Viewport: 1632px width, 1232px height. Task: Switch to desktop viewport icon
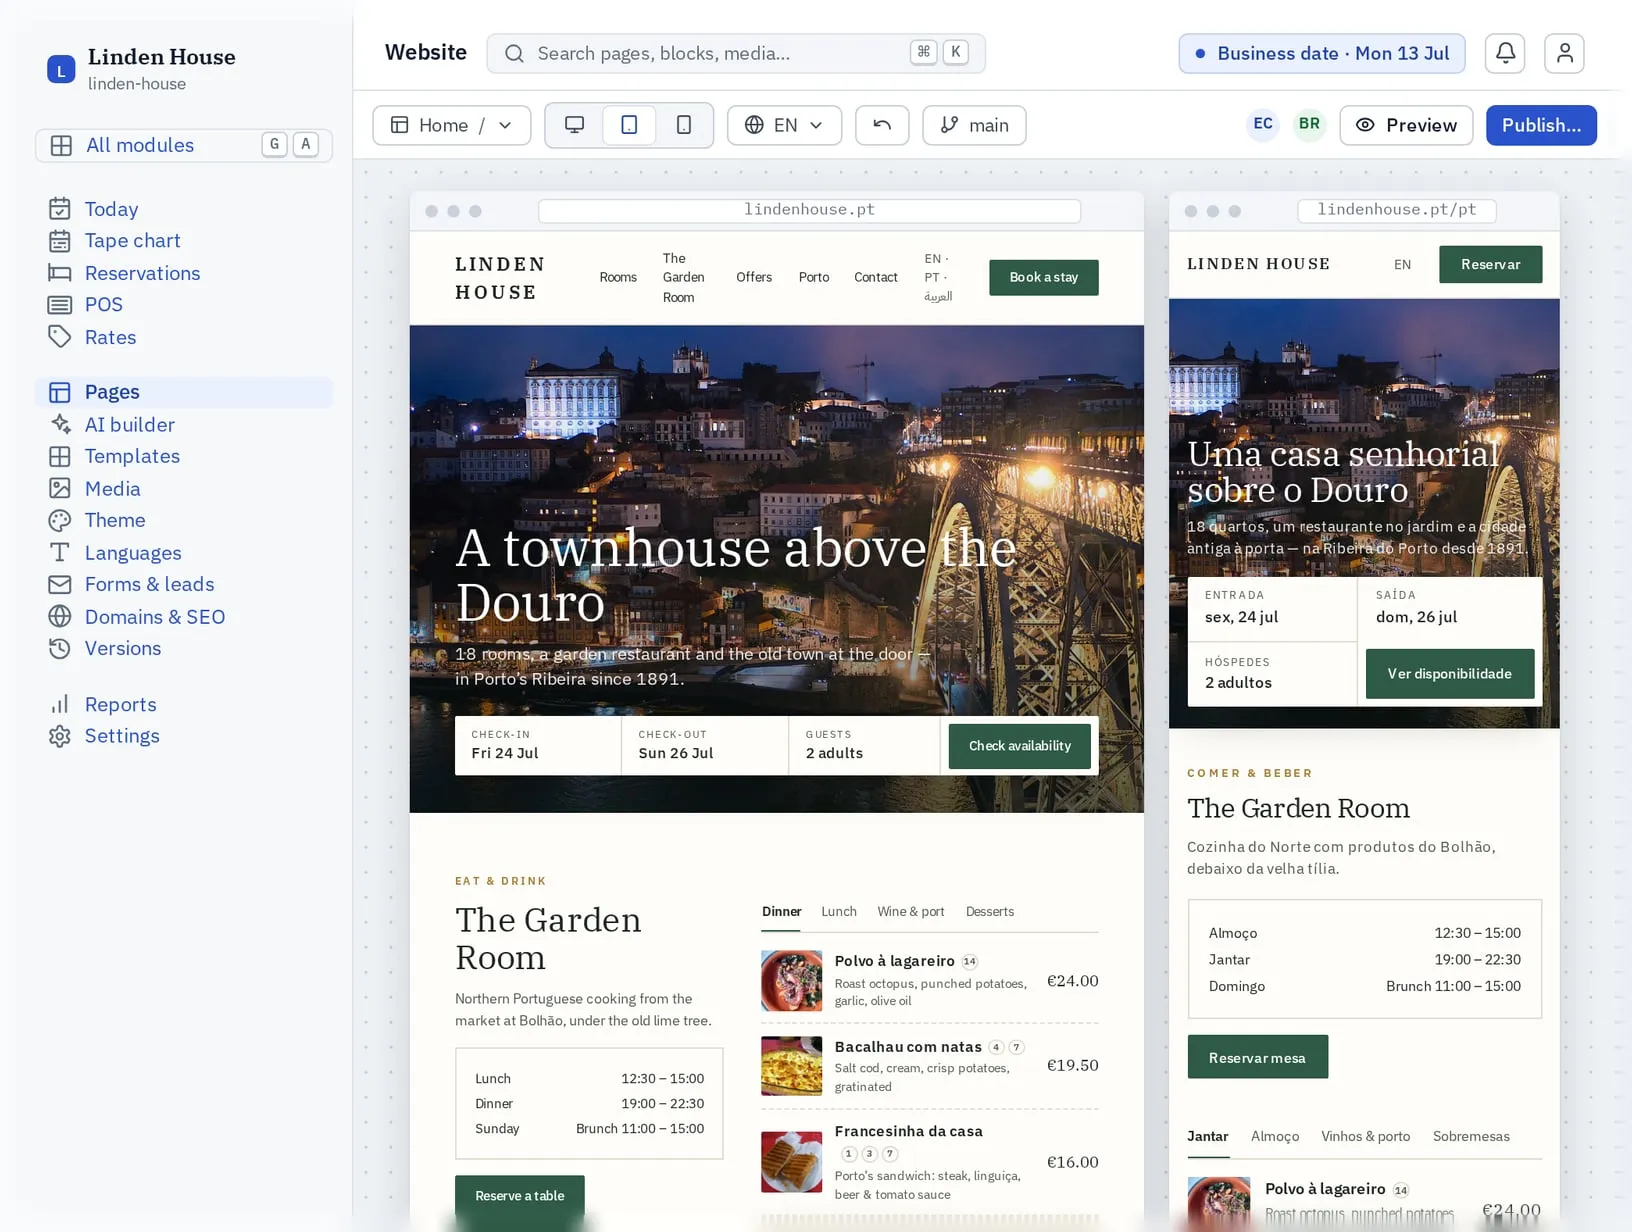[575, 125]
